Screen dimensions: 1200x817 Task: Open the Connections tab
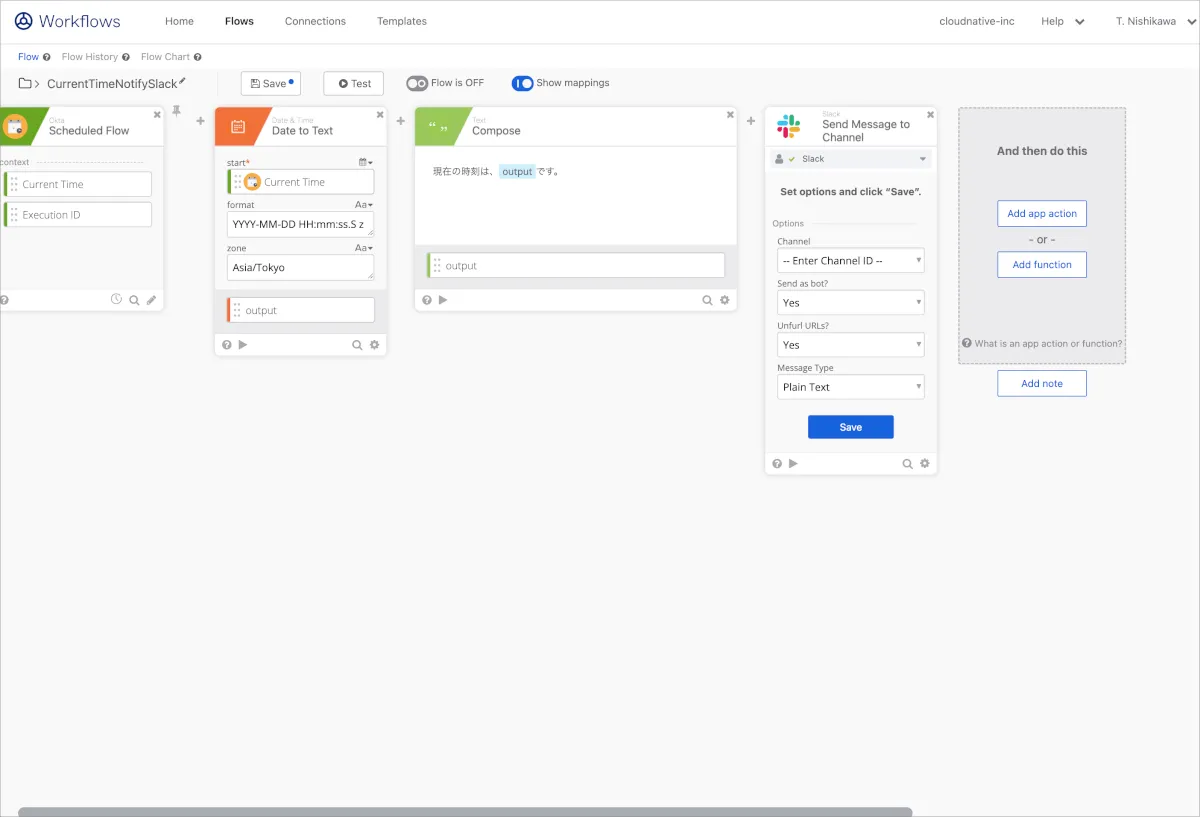click(315, 21)
